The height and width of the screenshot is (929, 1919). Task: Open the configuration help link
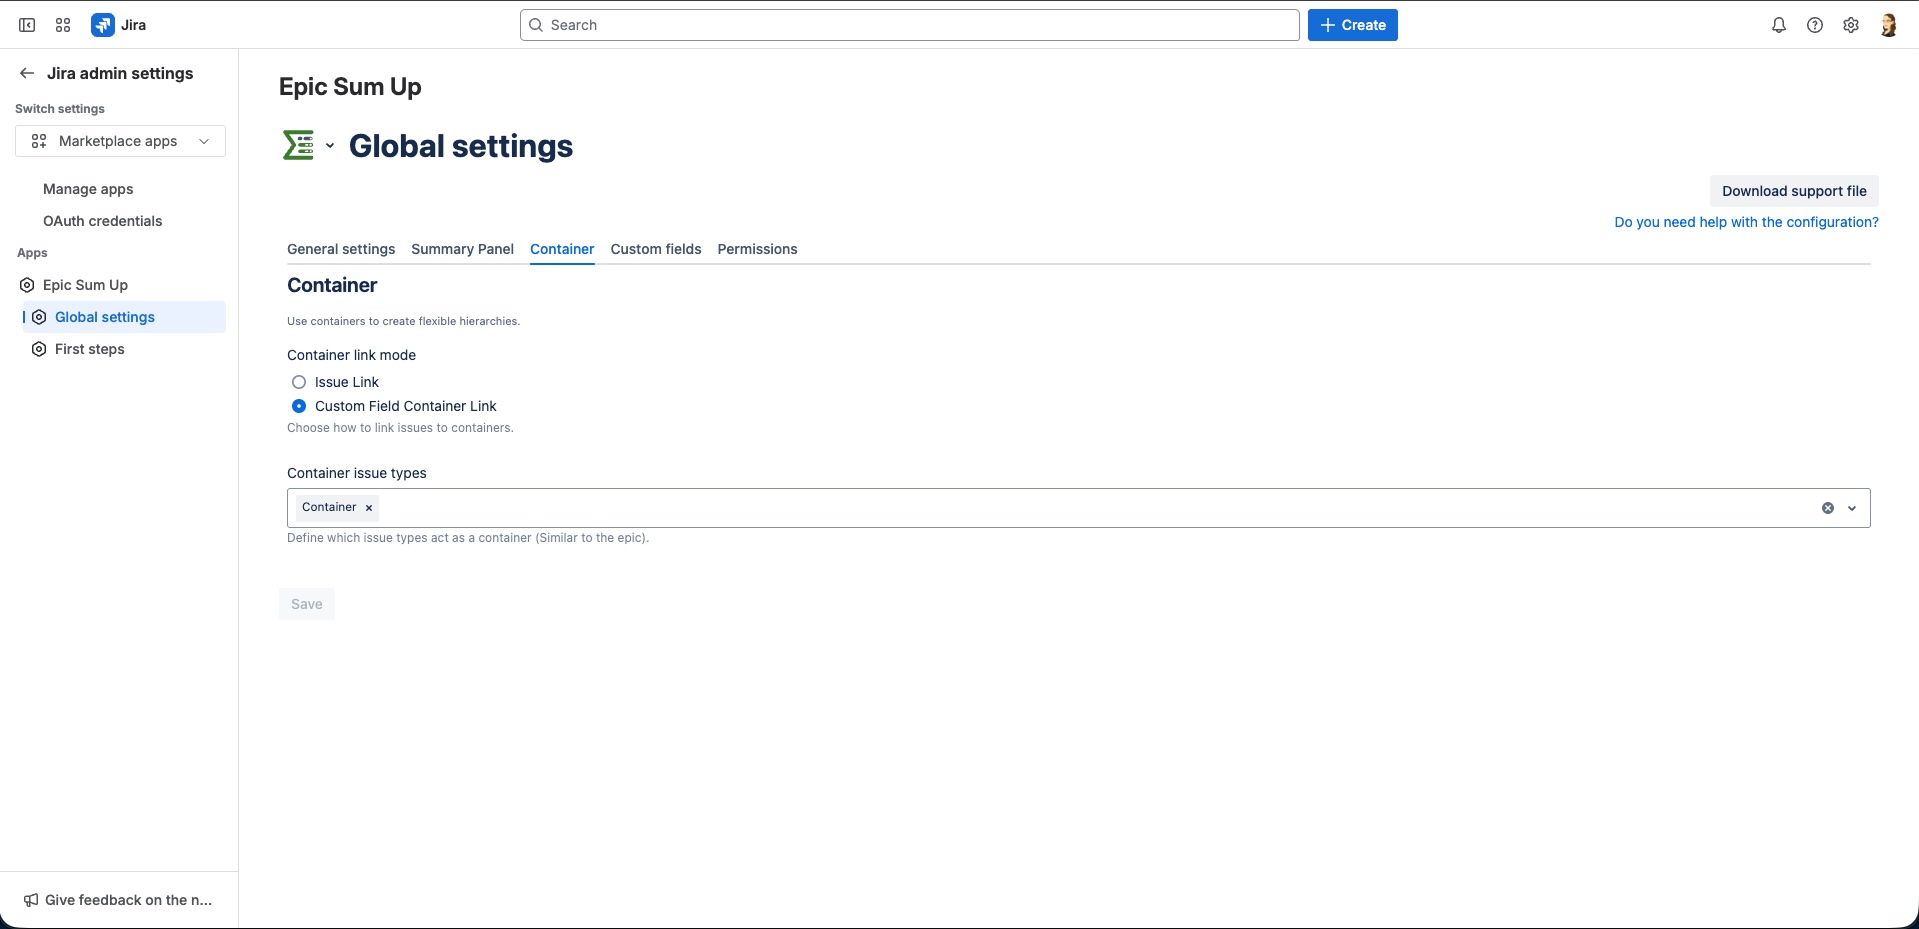click(1745, 222)
